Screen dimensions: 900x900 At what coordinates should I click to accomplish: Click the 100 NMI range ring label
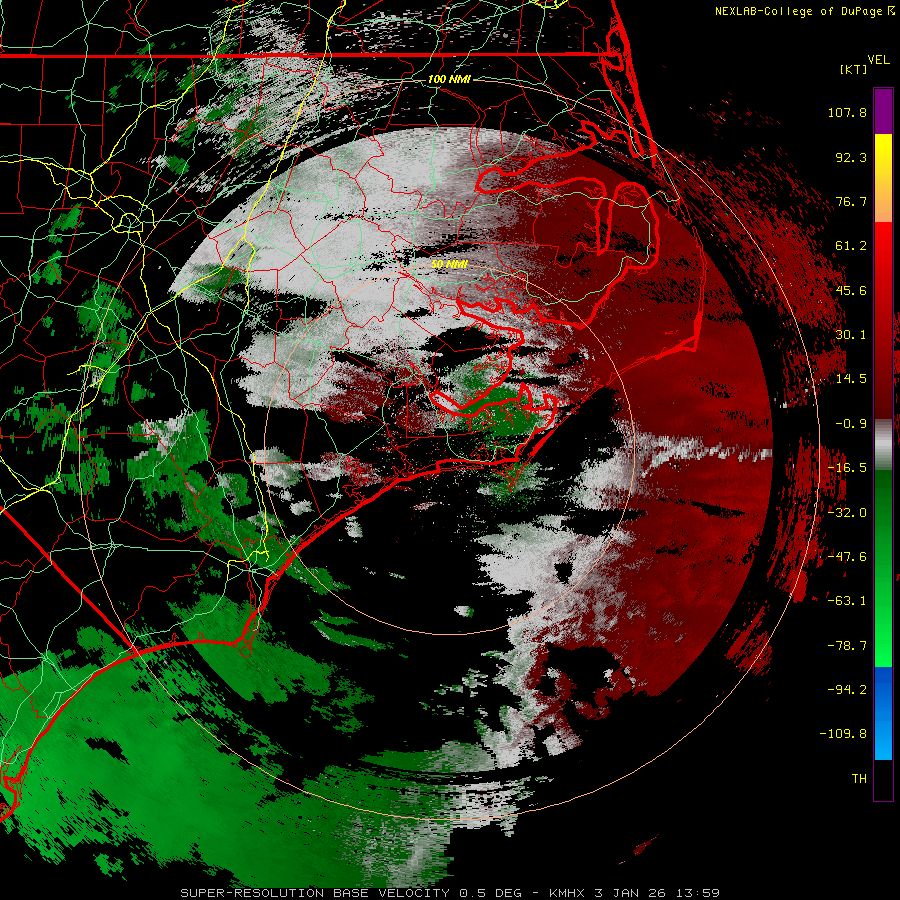coord(449,79)
